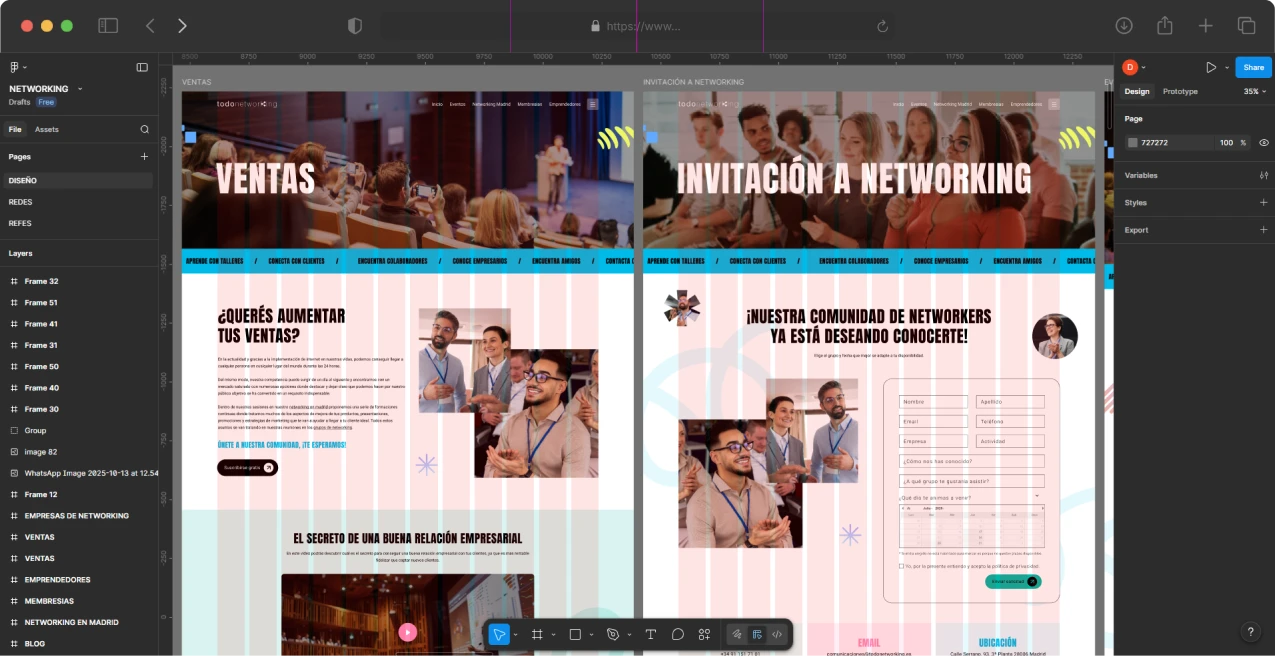Open the comment tool
This screenshot has width=1275, height=656.
pyautogui.click(x=678, y=633)
